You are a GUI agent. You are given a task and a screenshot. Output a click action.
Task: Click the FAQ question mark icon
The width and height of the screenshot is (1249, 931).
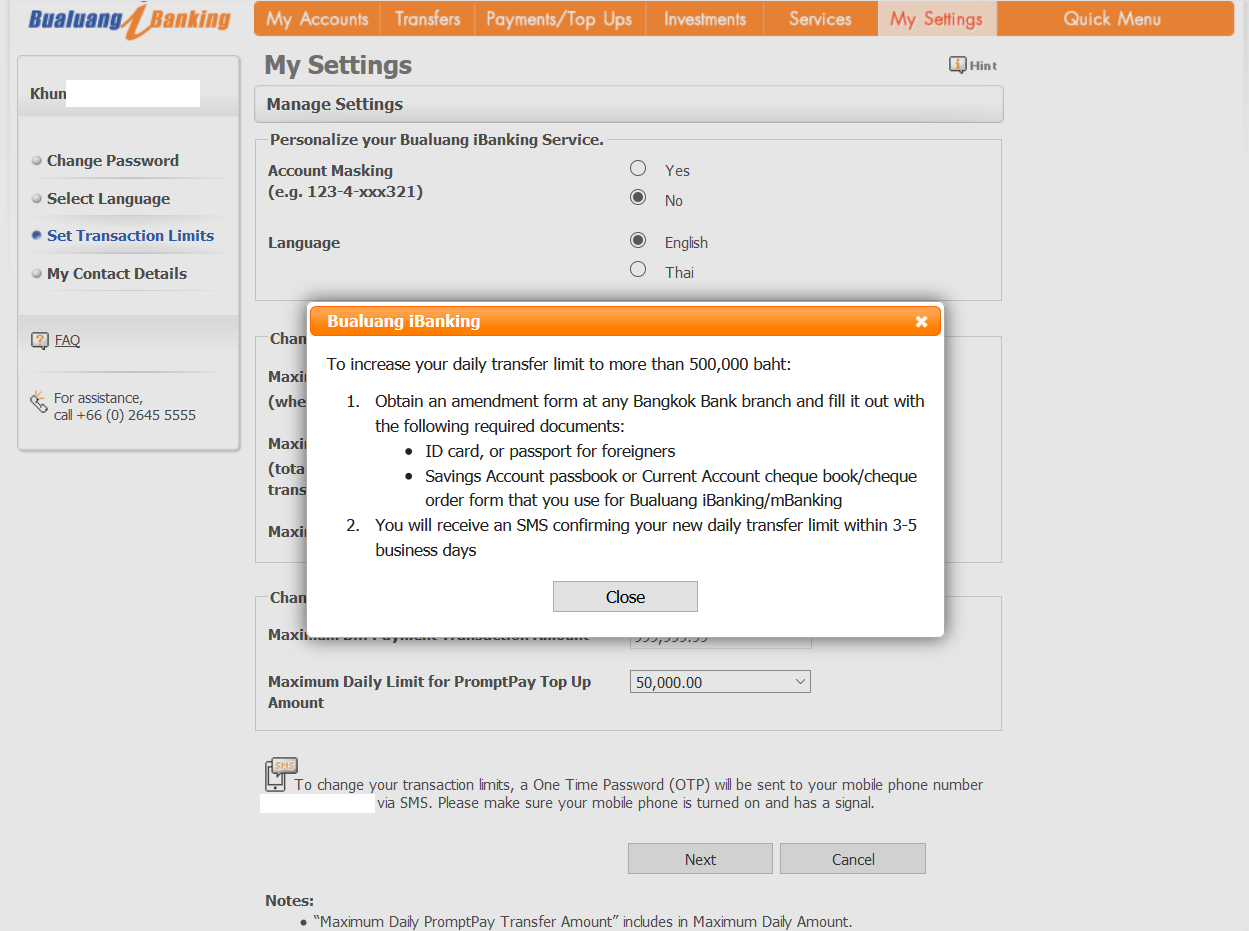click(40, 341)
